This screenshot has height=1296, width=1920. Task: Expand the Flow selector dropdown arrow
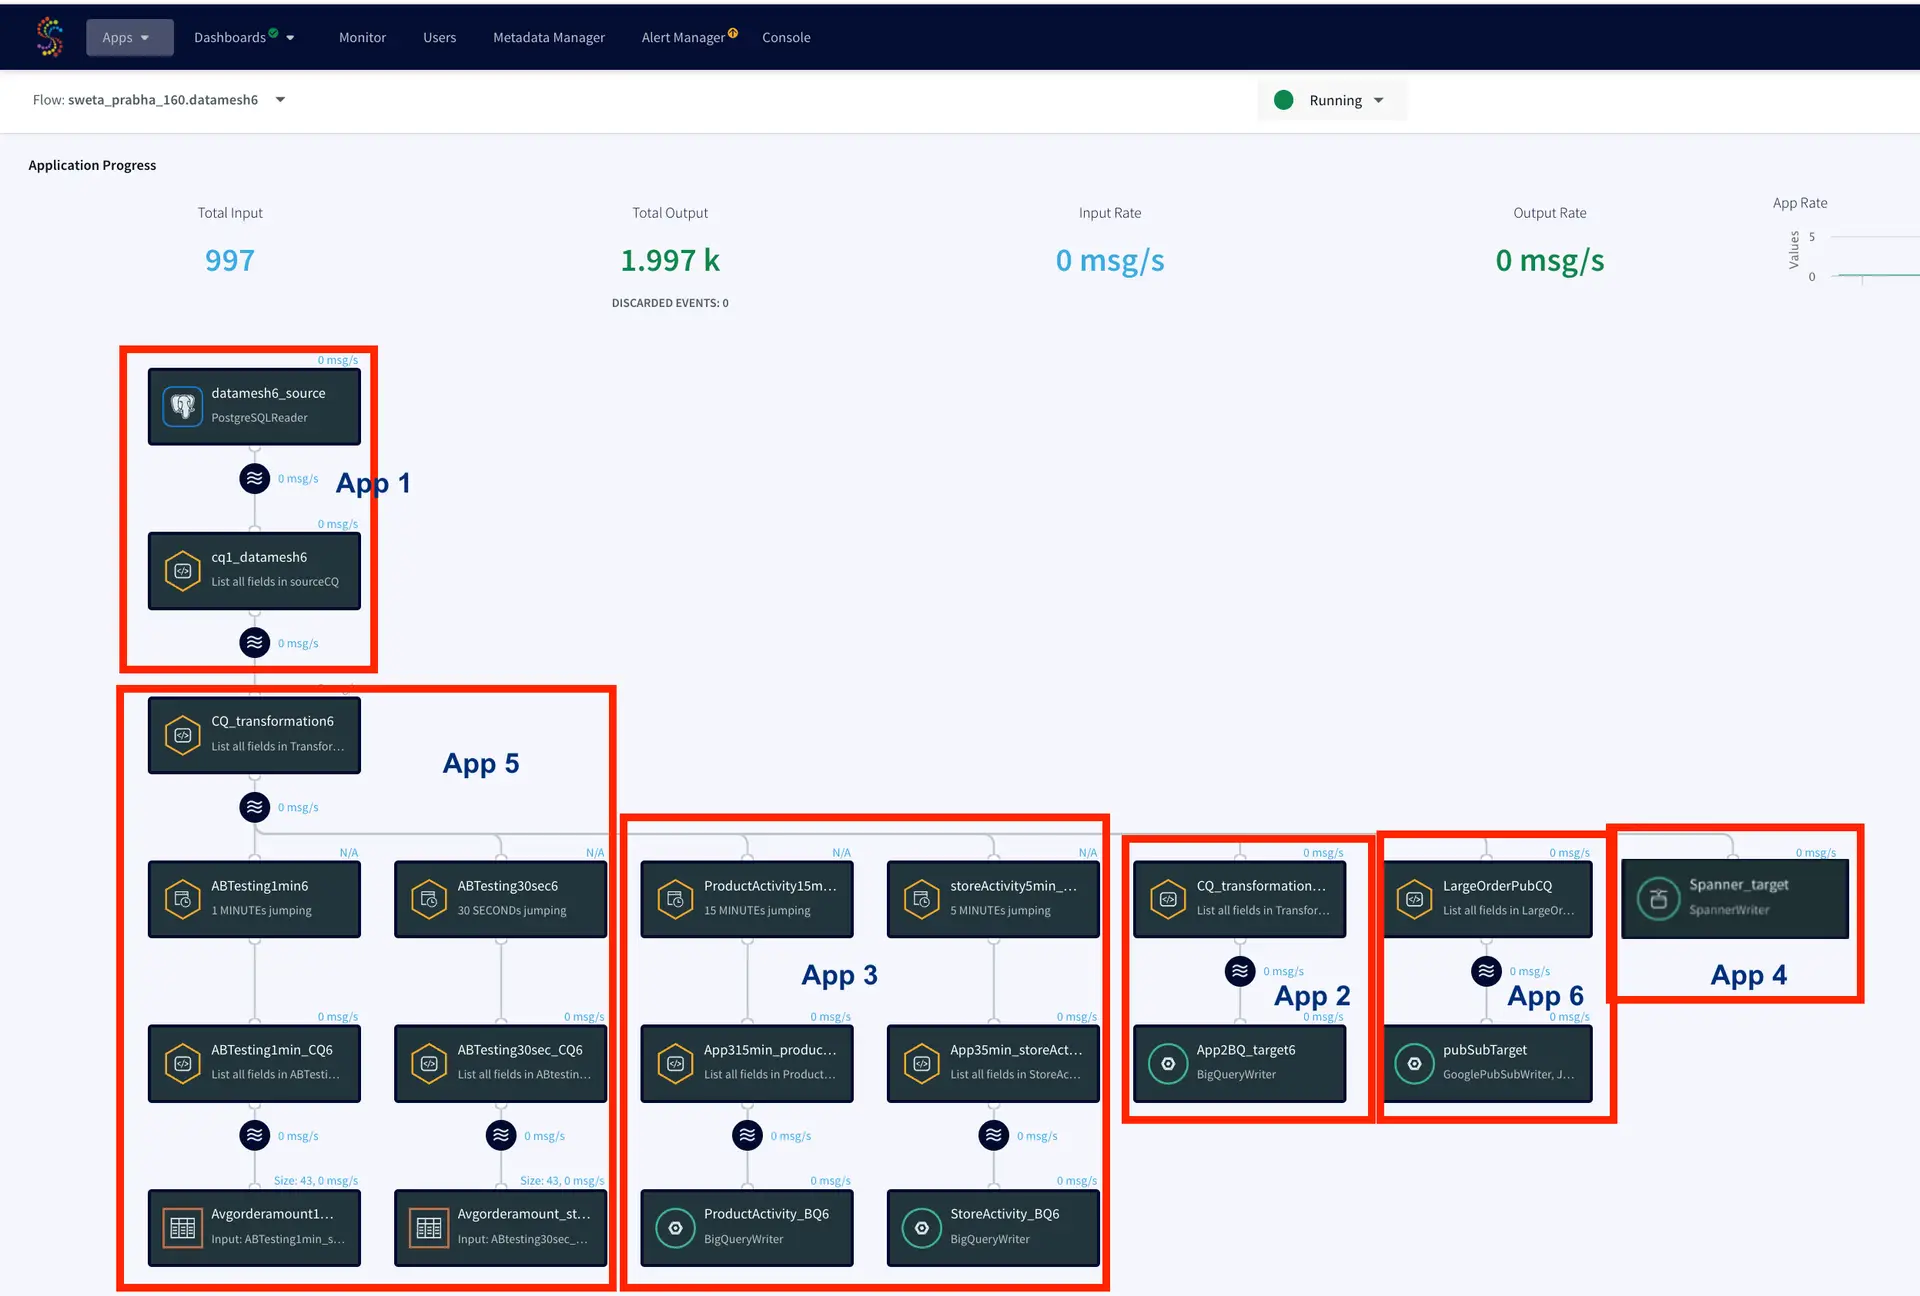pos(280,100)
